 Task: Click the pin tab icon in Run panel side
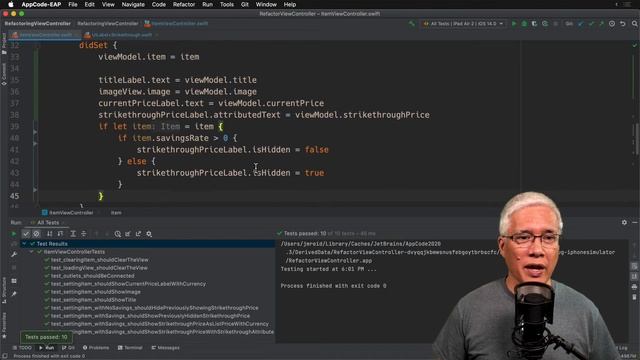(14, 294)
